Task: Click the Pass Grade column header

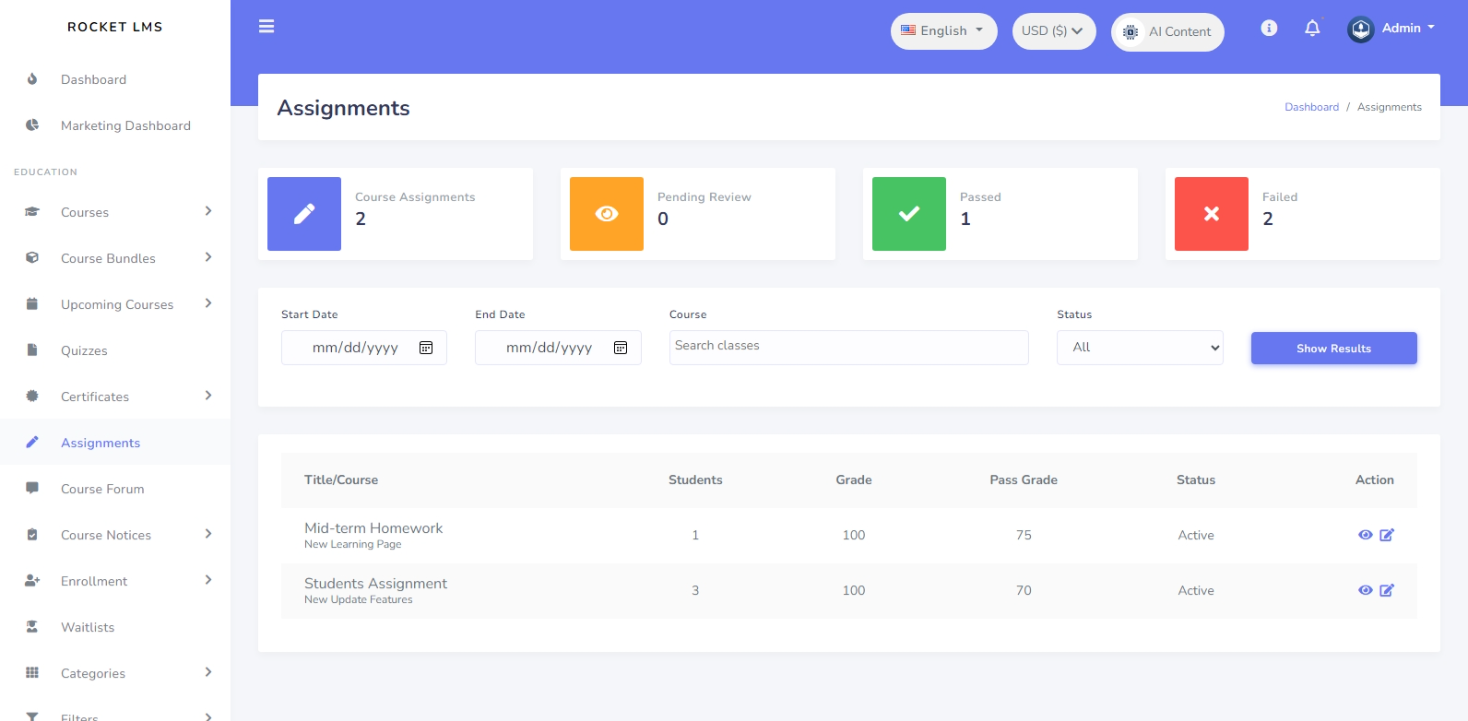Action: click(1024, 480)
